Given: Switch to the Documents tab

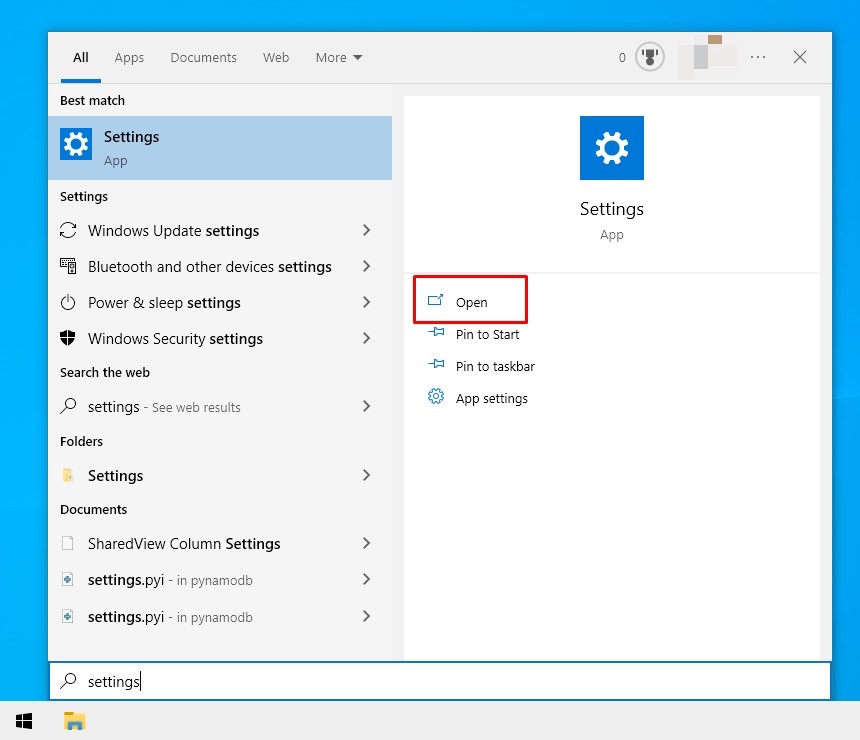Looking at the screenshot, I should [203, 57].
